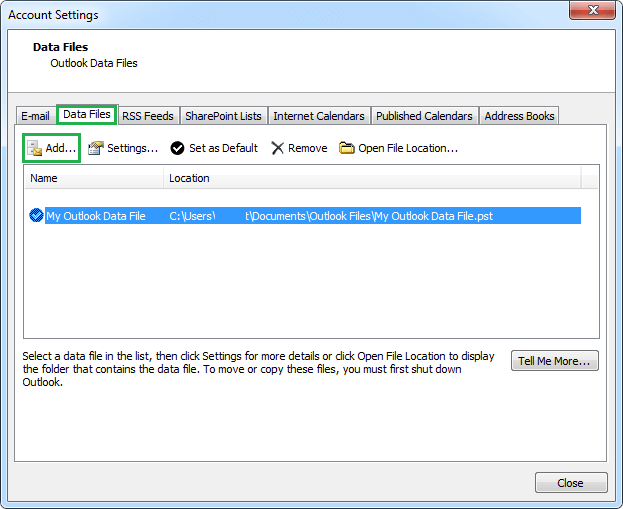Open the RSS Feeds tab
This screenshot has height=509, width=623.
pos(148,116)
